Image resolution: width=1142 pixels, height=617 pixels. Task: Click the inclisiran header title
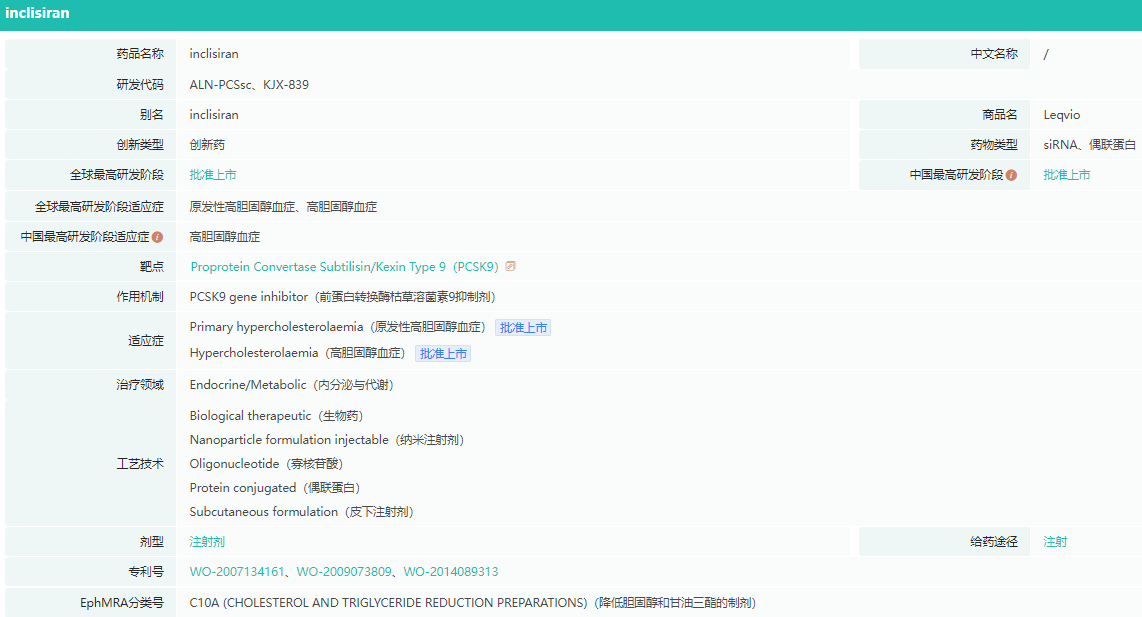(37, 13)
